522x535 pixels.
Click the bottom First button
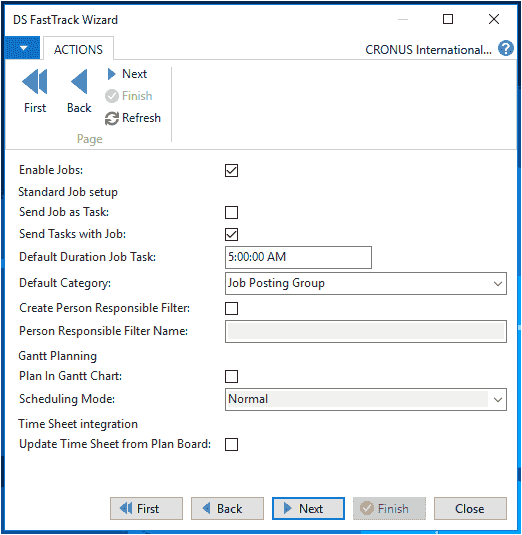point(146,508)
